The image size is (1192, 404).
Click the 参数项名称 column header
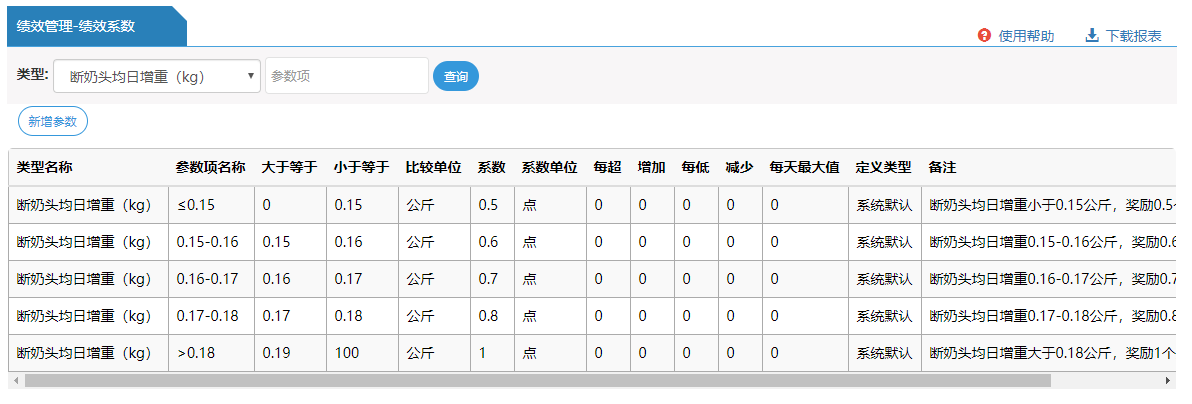pyautogui.click(x=210, y=167)
